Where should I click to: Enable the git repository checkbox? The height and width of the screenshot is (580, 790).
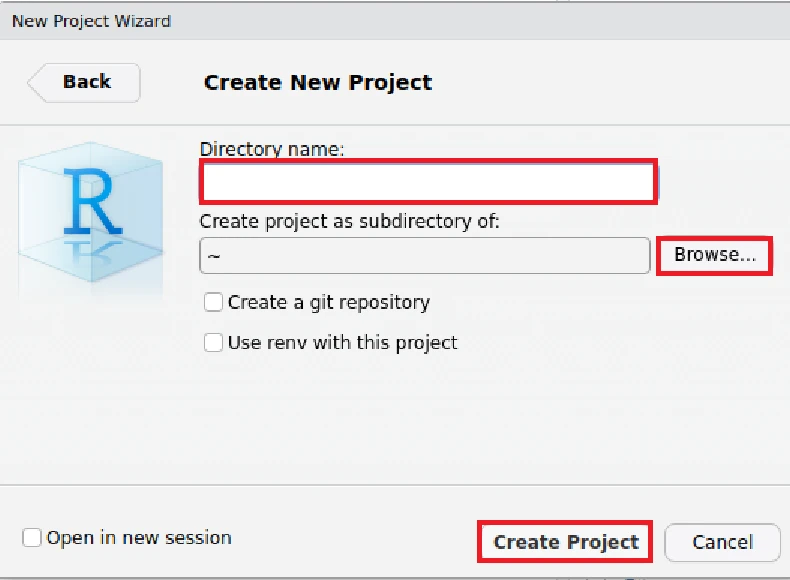pos(213,302)
